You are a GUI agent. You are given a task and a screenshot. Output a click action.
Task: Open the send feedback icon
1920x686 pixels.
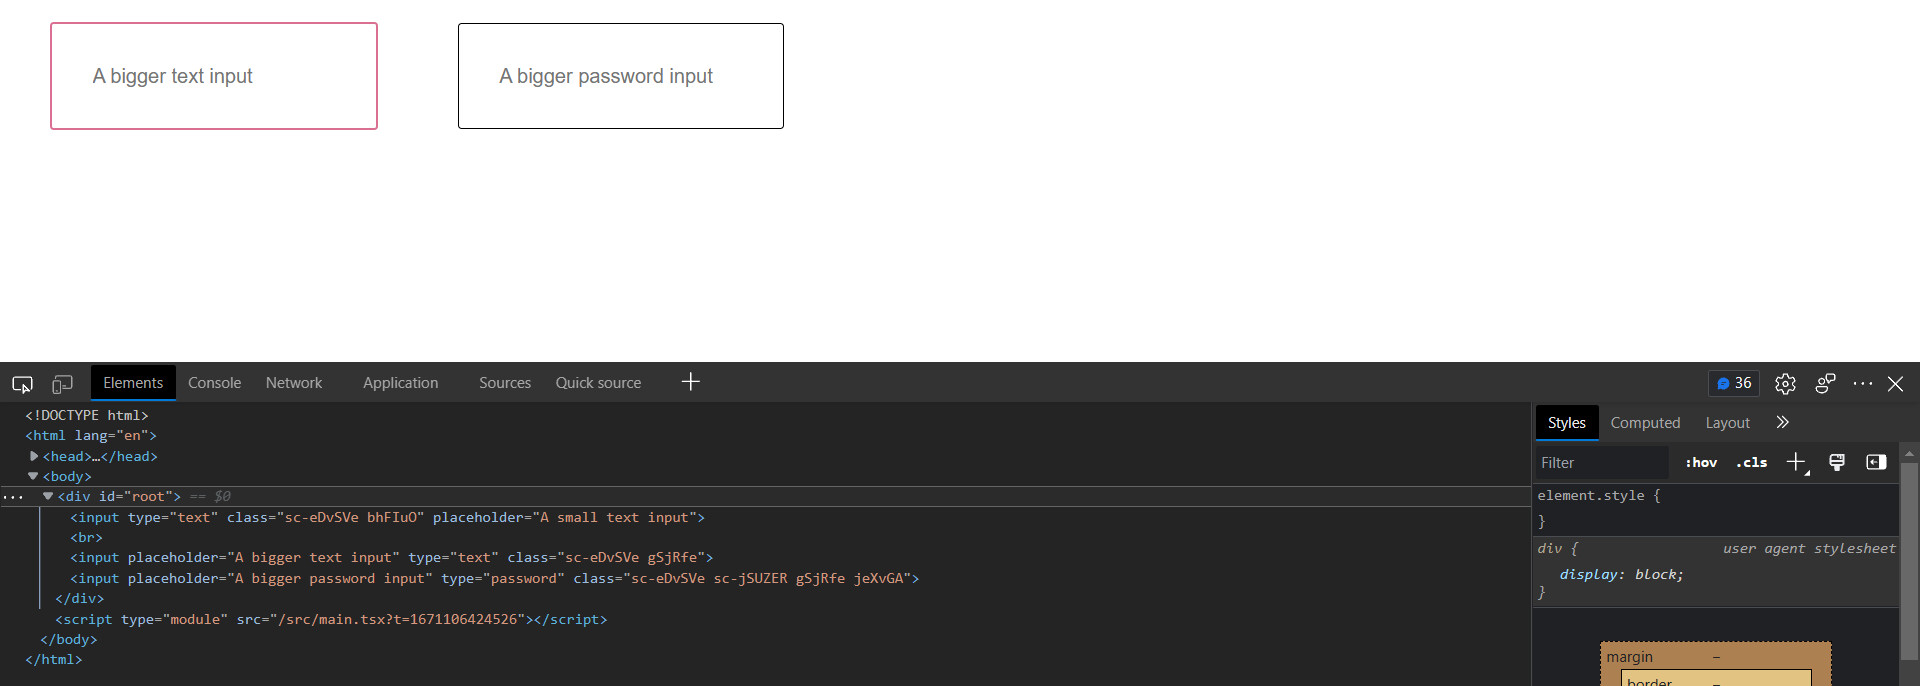1825,384
